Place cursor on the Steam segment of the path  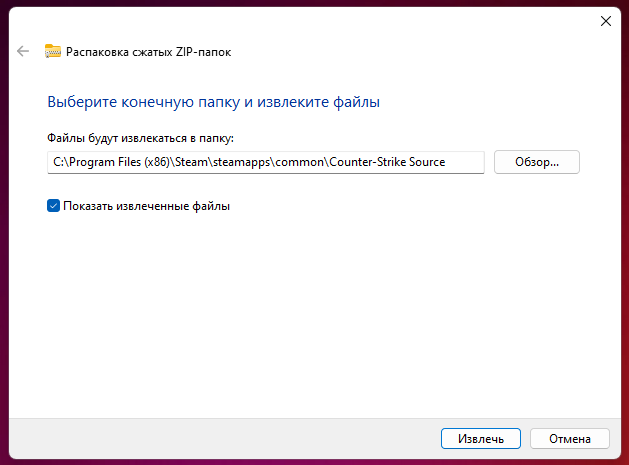pos(191,162)
